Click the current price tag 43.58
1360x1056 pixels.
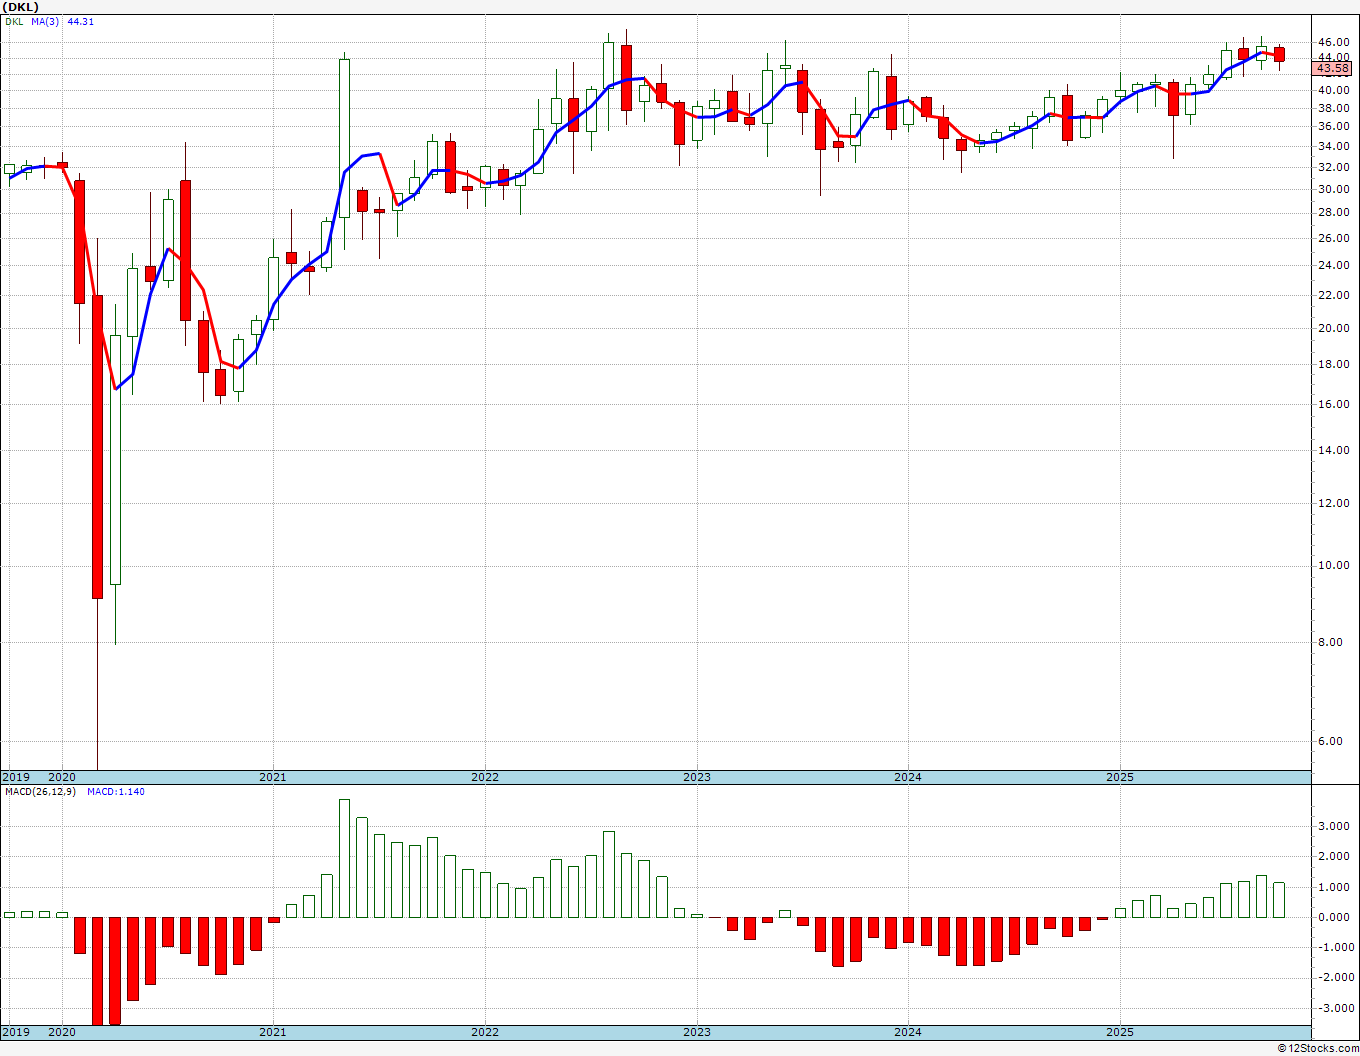pos(1334,68)
